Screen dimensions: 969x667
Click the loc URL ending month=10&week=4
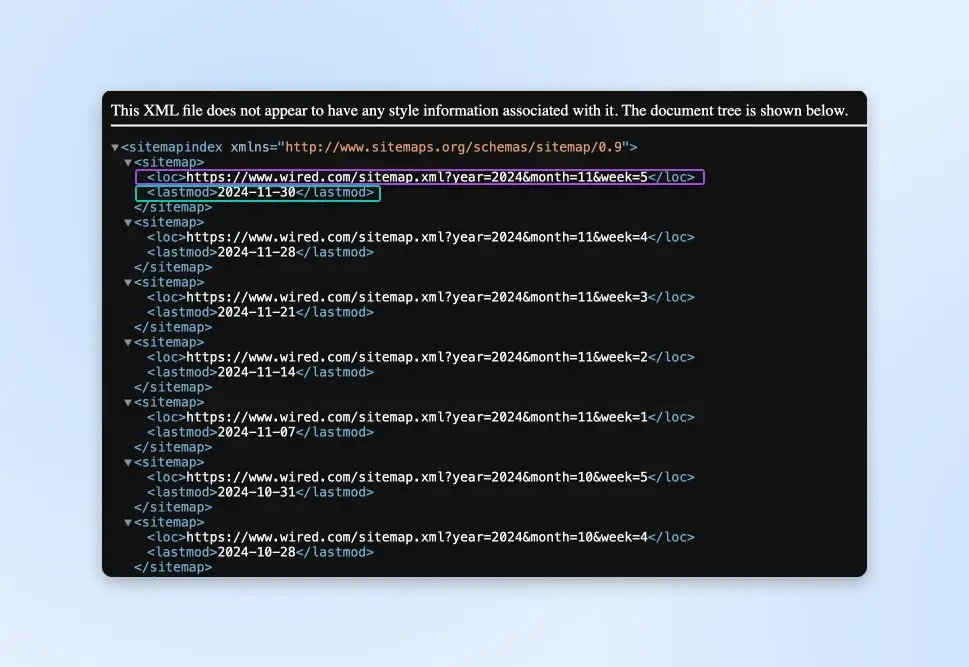point(417,537)
